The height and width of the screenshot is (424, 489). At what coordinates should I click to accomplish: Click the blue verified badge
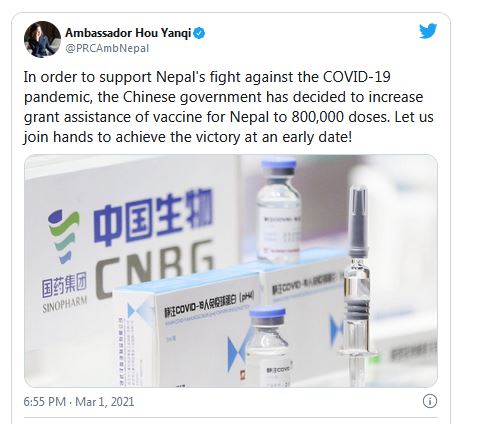tap(199, 33)
